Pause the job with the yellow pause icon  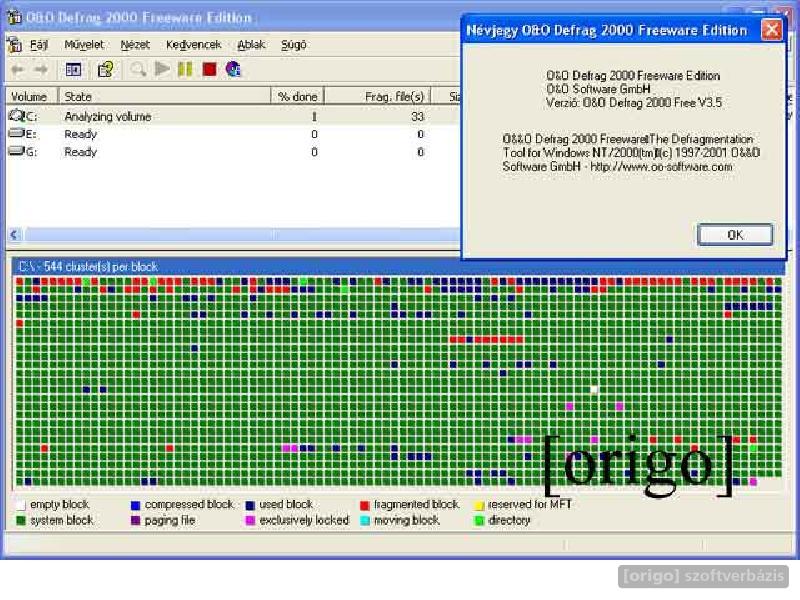point(185,69)
